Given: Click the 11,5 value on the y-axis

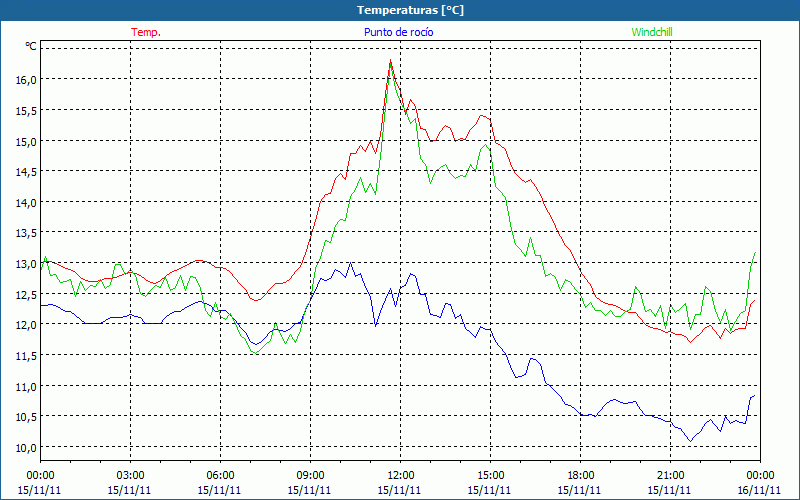Looking at the screenshot, I should point(26,356).
